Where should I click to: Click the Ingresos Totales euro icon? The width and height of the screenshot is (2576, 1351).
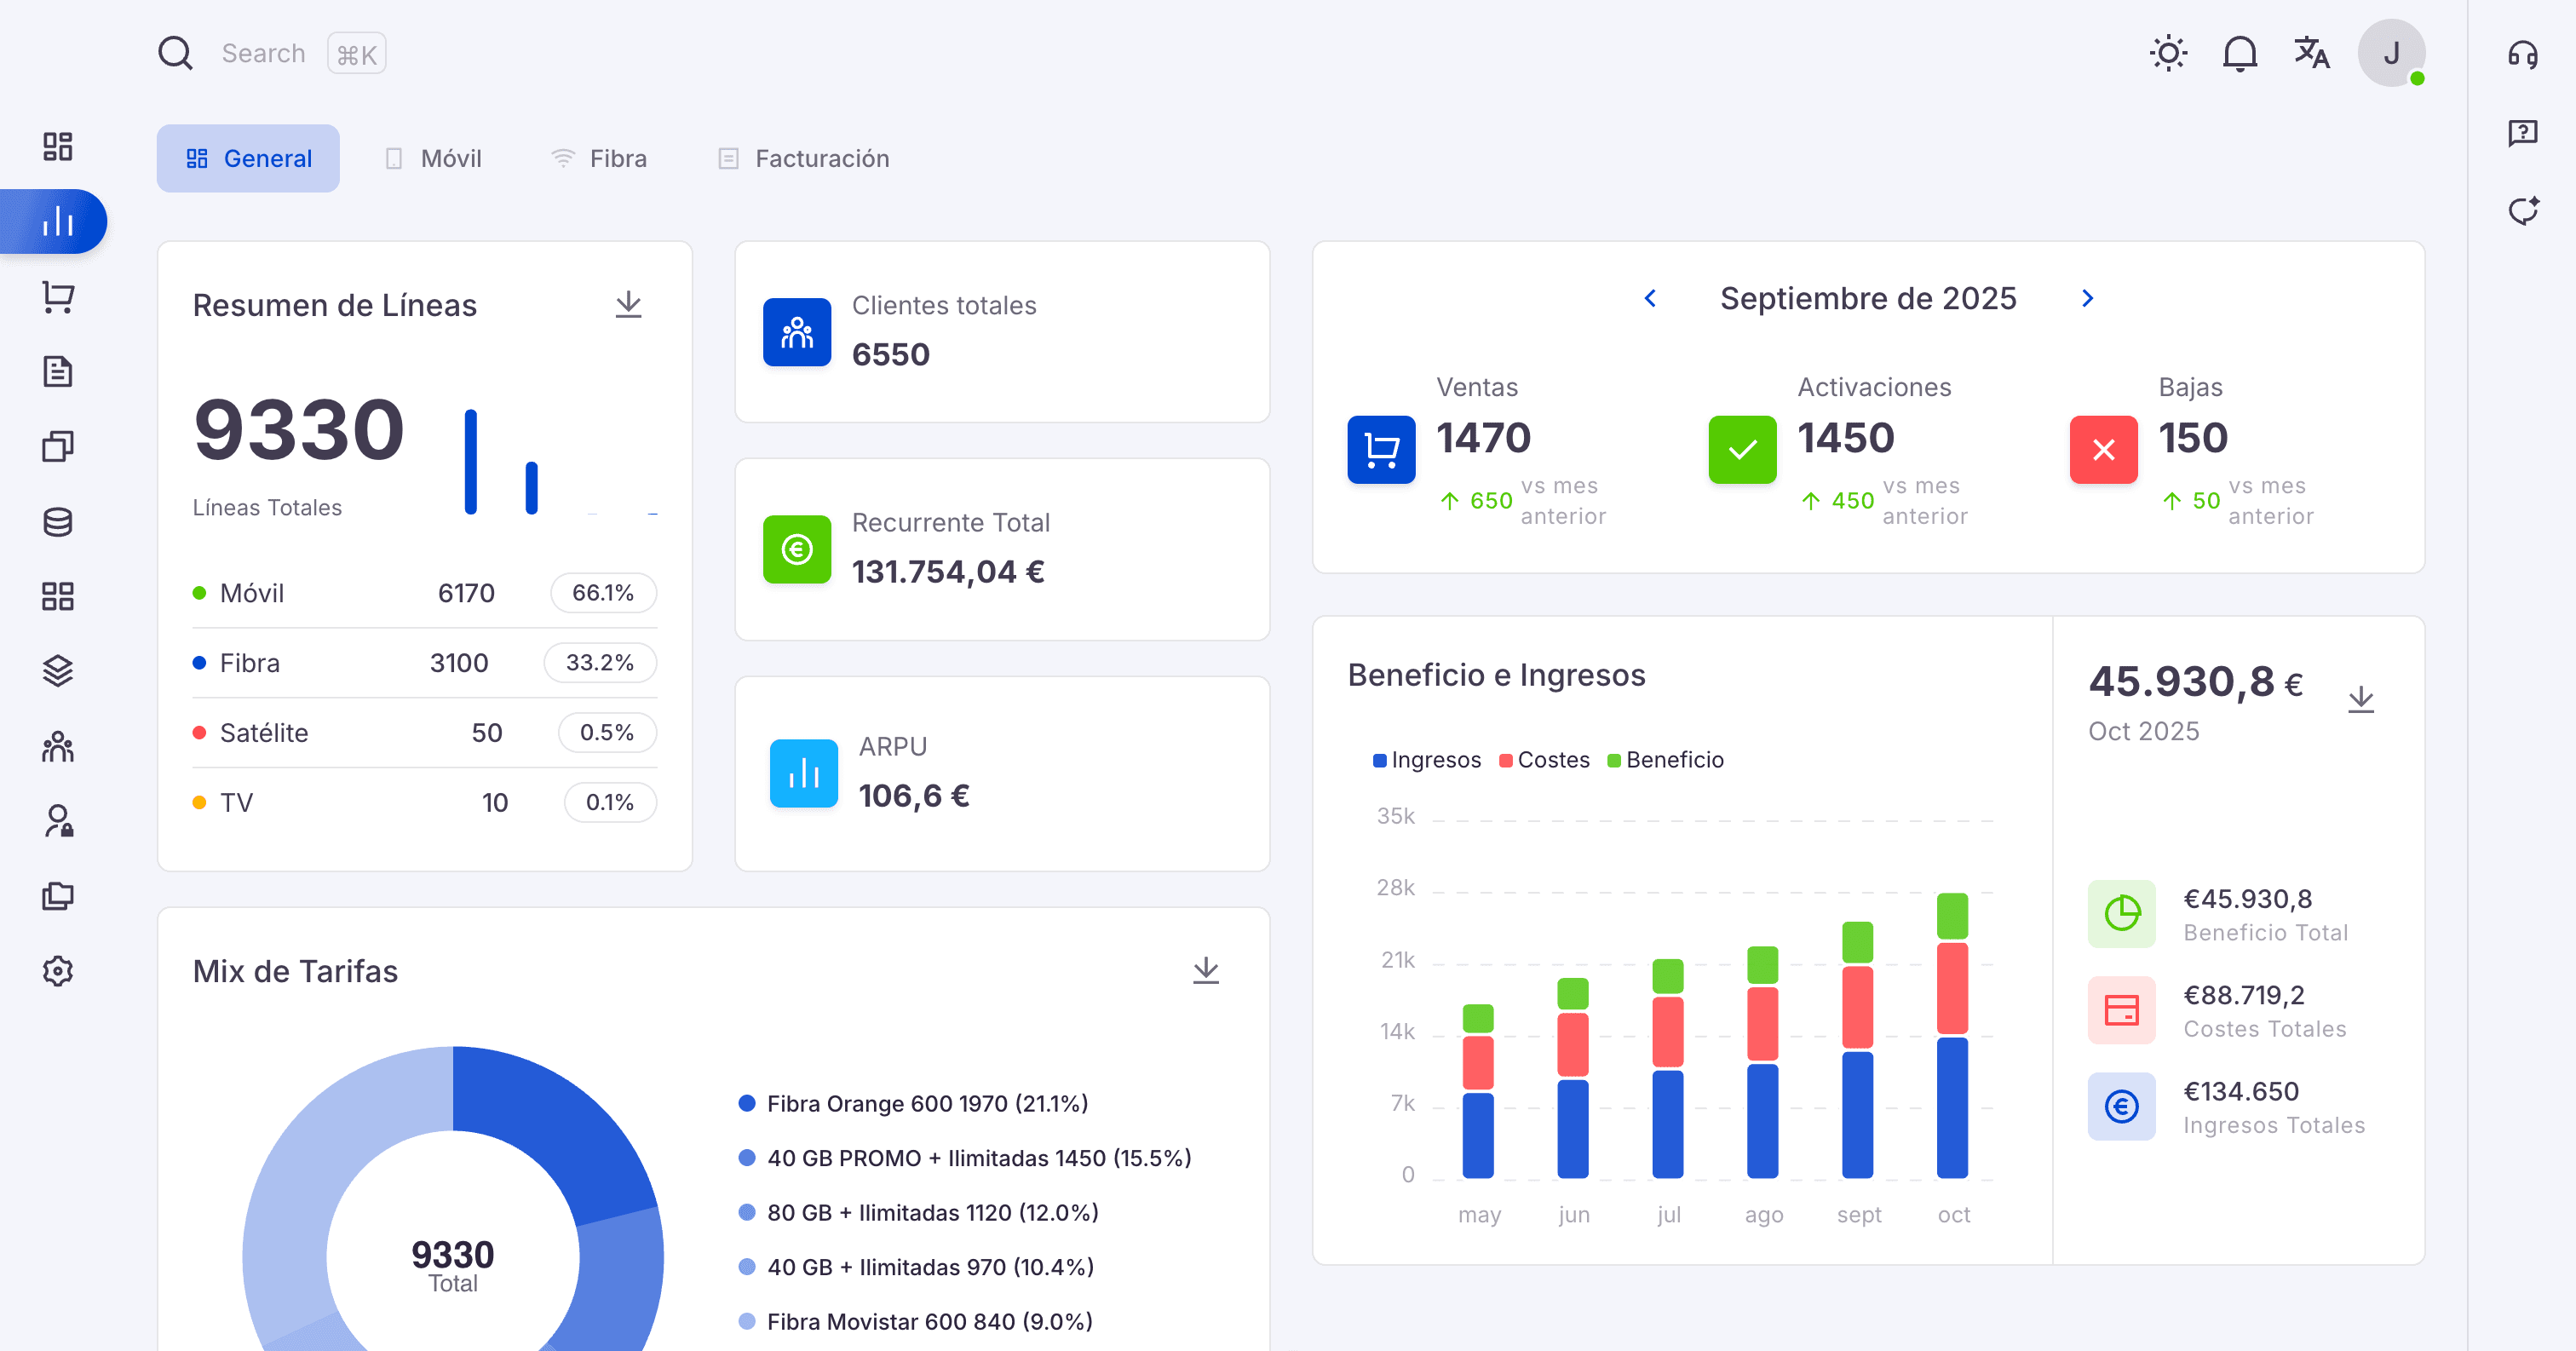click(x=2121, y=1106)
